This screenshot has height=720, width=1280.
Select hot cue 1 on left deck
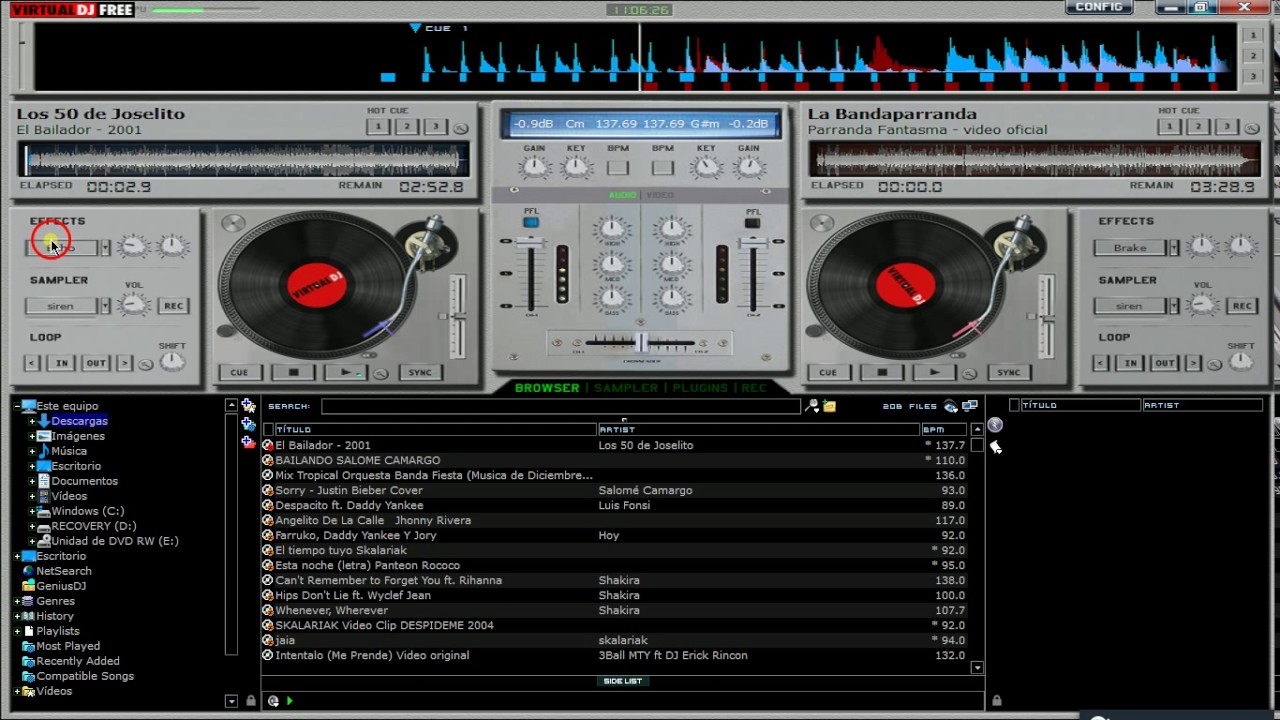pyautogui.click(x=378, y=127)
